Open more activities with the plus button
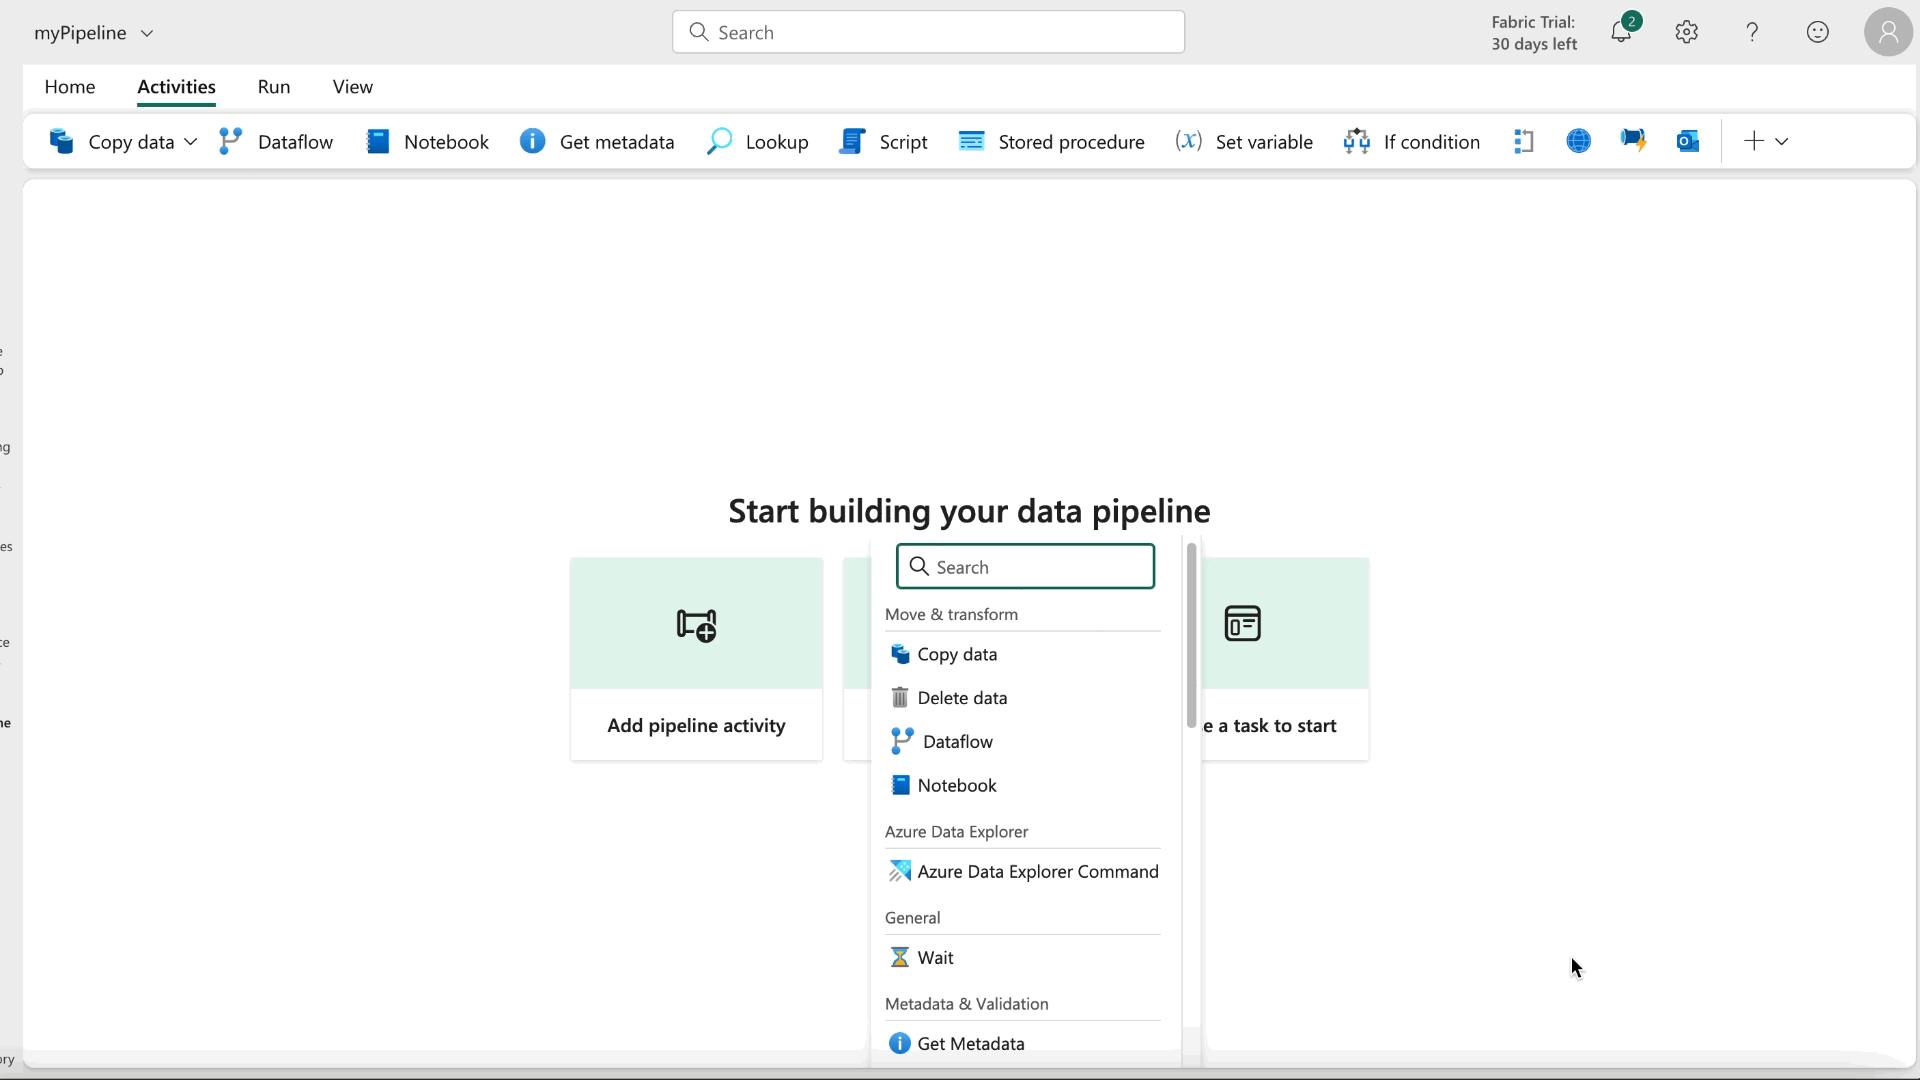The height and width of the screenshot is (1080, 1920). click(1765, 142)
